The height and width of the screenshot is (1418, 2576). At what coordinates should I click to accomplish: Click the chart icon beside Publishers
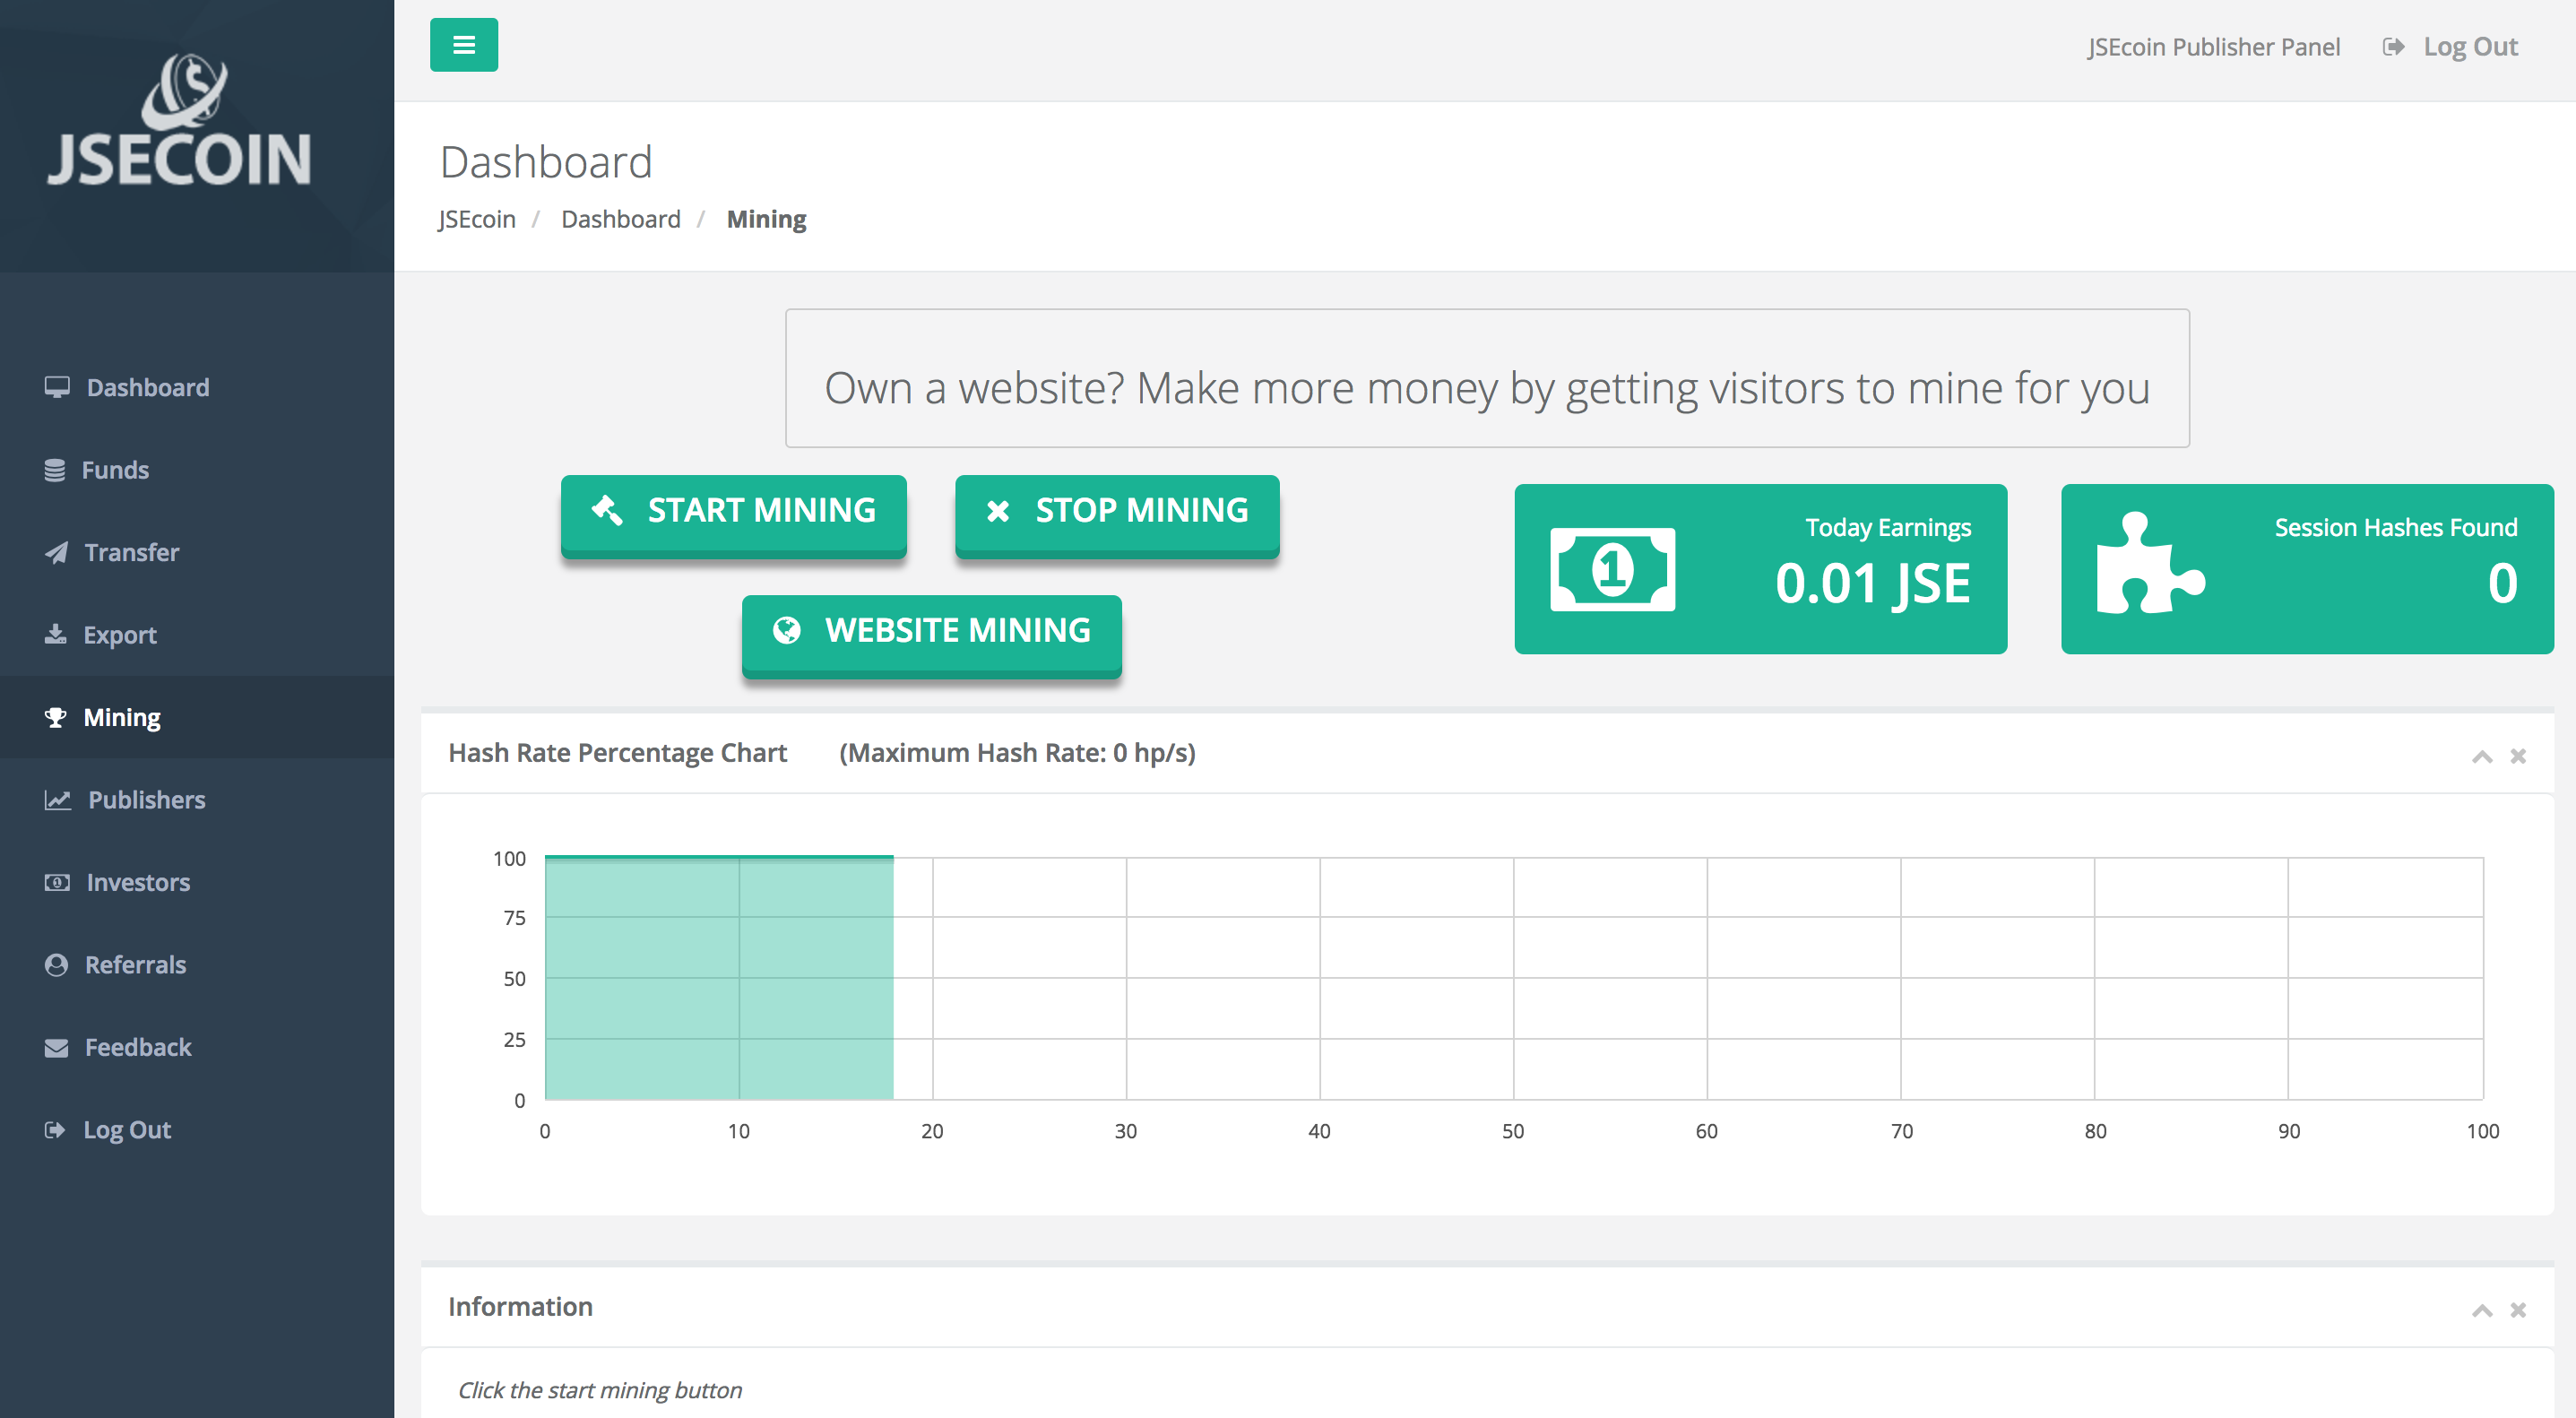click(57, 800)
